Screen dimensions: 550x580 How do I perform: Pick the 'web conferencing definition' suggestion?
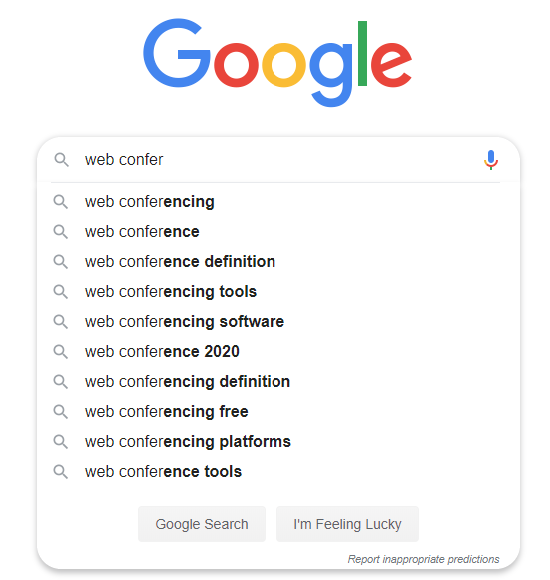[x=278, y=382]
